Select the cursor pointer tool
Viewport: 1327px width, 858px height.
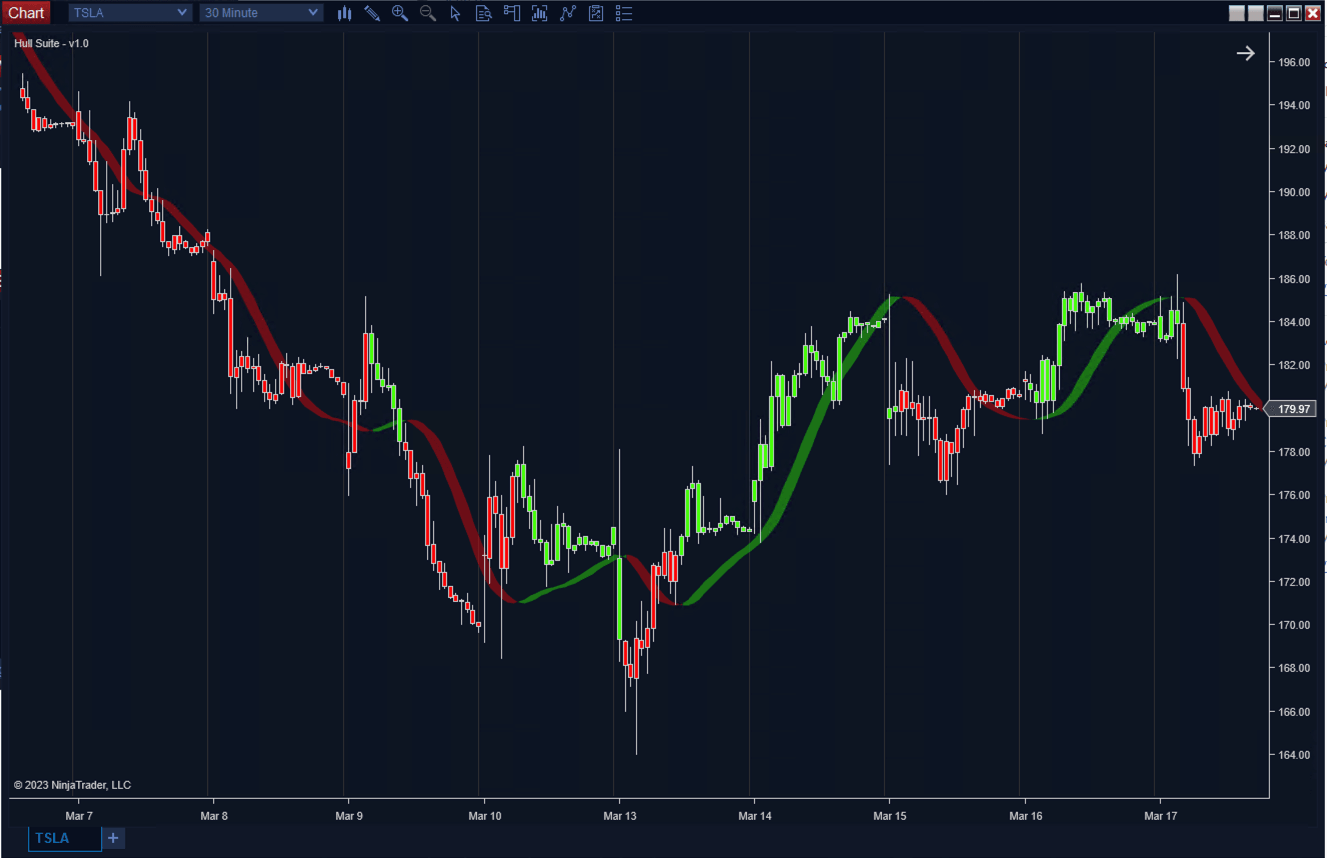coord(456,13)
